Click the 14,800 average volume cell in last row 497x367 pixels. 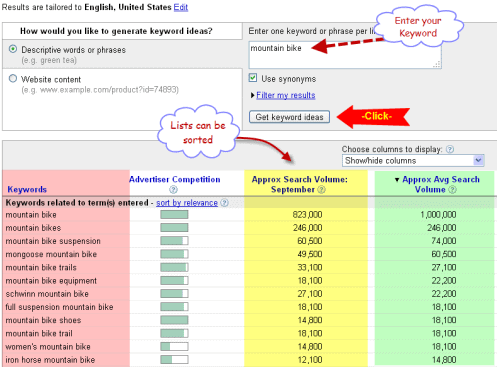444,360
